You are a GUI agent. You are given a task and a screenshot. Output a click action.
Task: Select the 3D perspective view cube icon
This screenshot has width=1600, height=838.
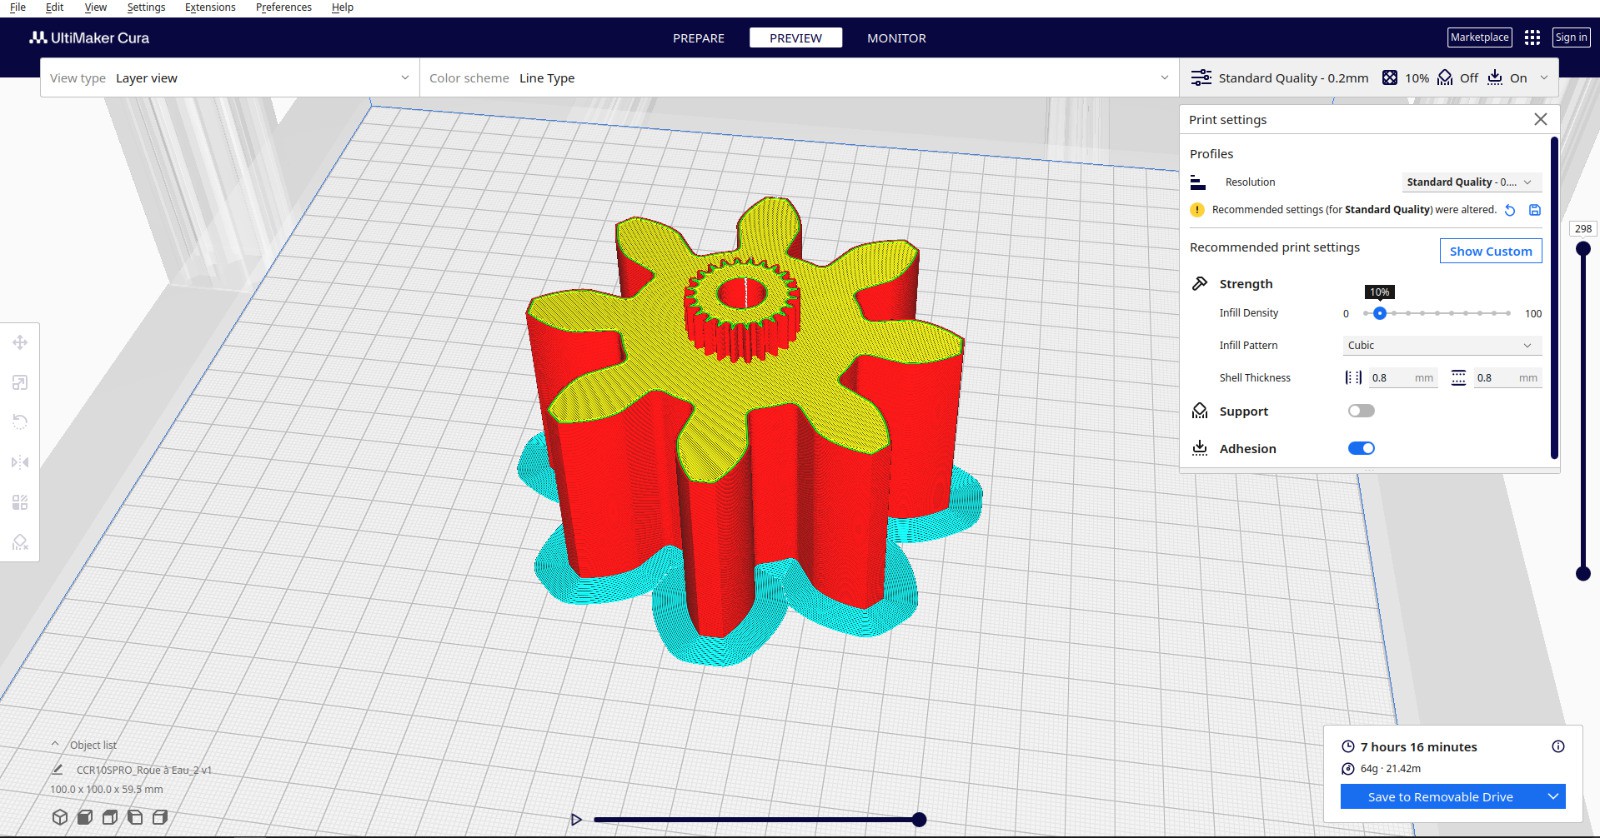[60, 817]
